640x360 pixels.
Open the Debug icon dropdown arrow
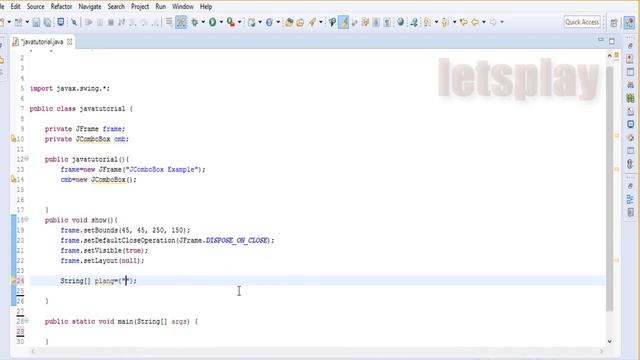pyautogui.click(x=203, y=22)
